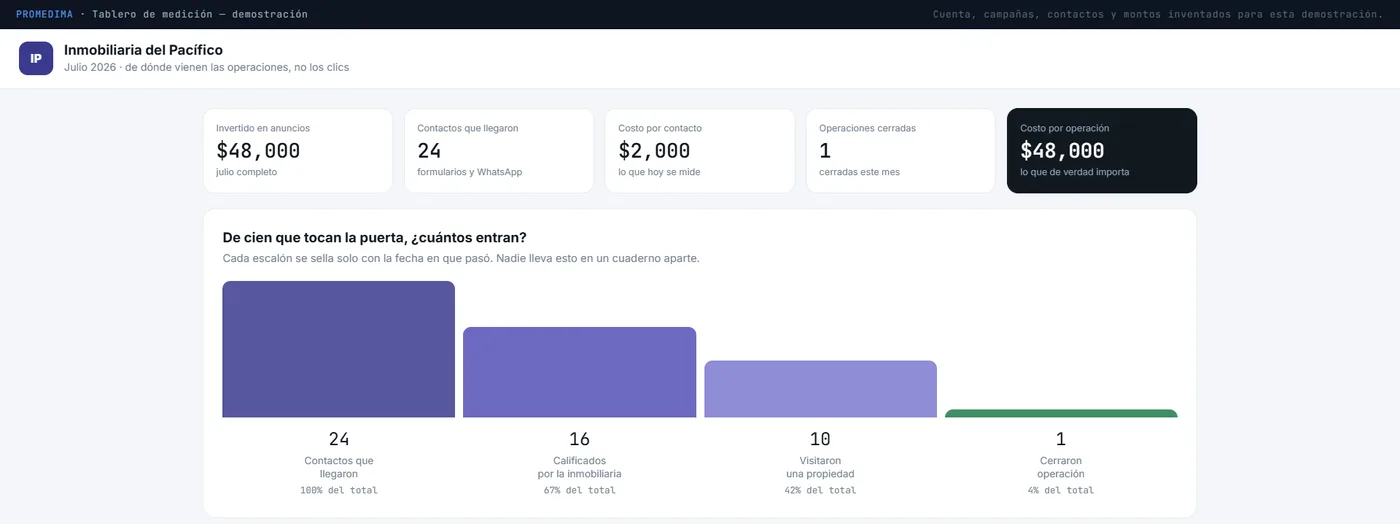Click the 'Inmobiliaria del Pacífico' title
Image resolution: width=1400 pixels, height=524 pixels.
[143, 49]
